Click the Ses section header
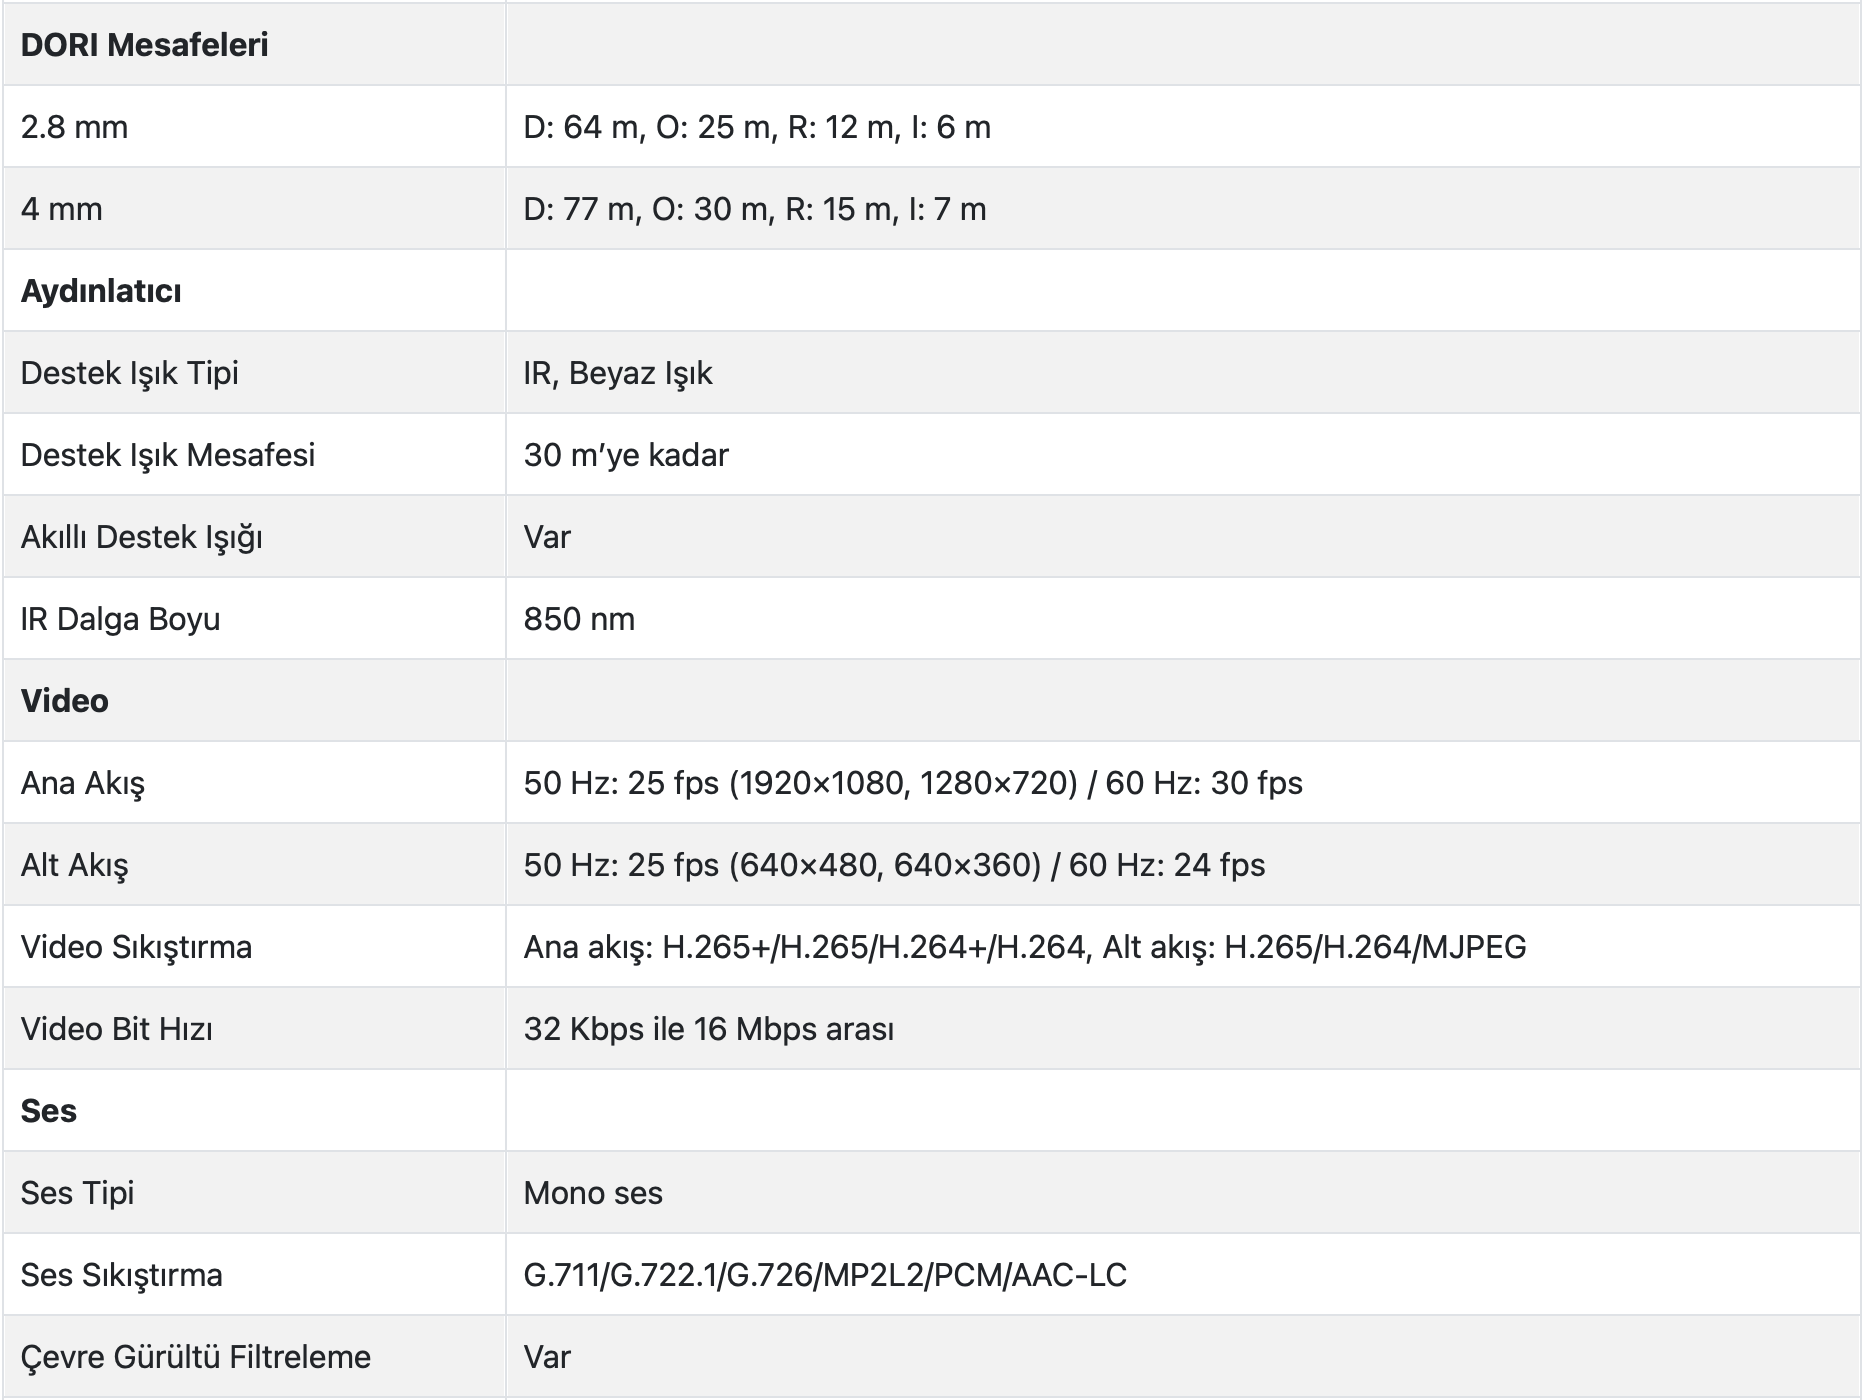The height and width of the screenshot is (1400, 1862). pyautogui.click(x=48, y=1111)
